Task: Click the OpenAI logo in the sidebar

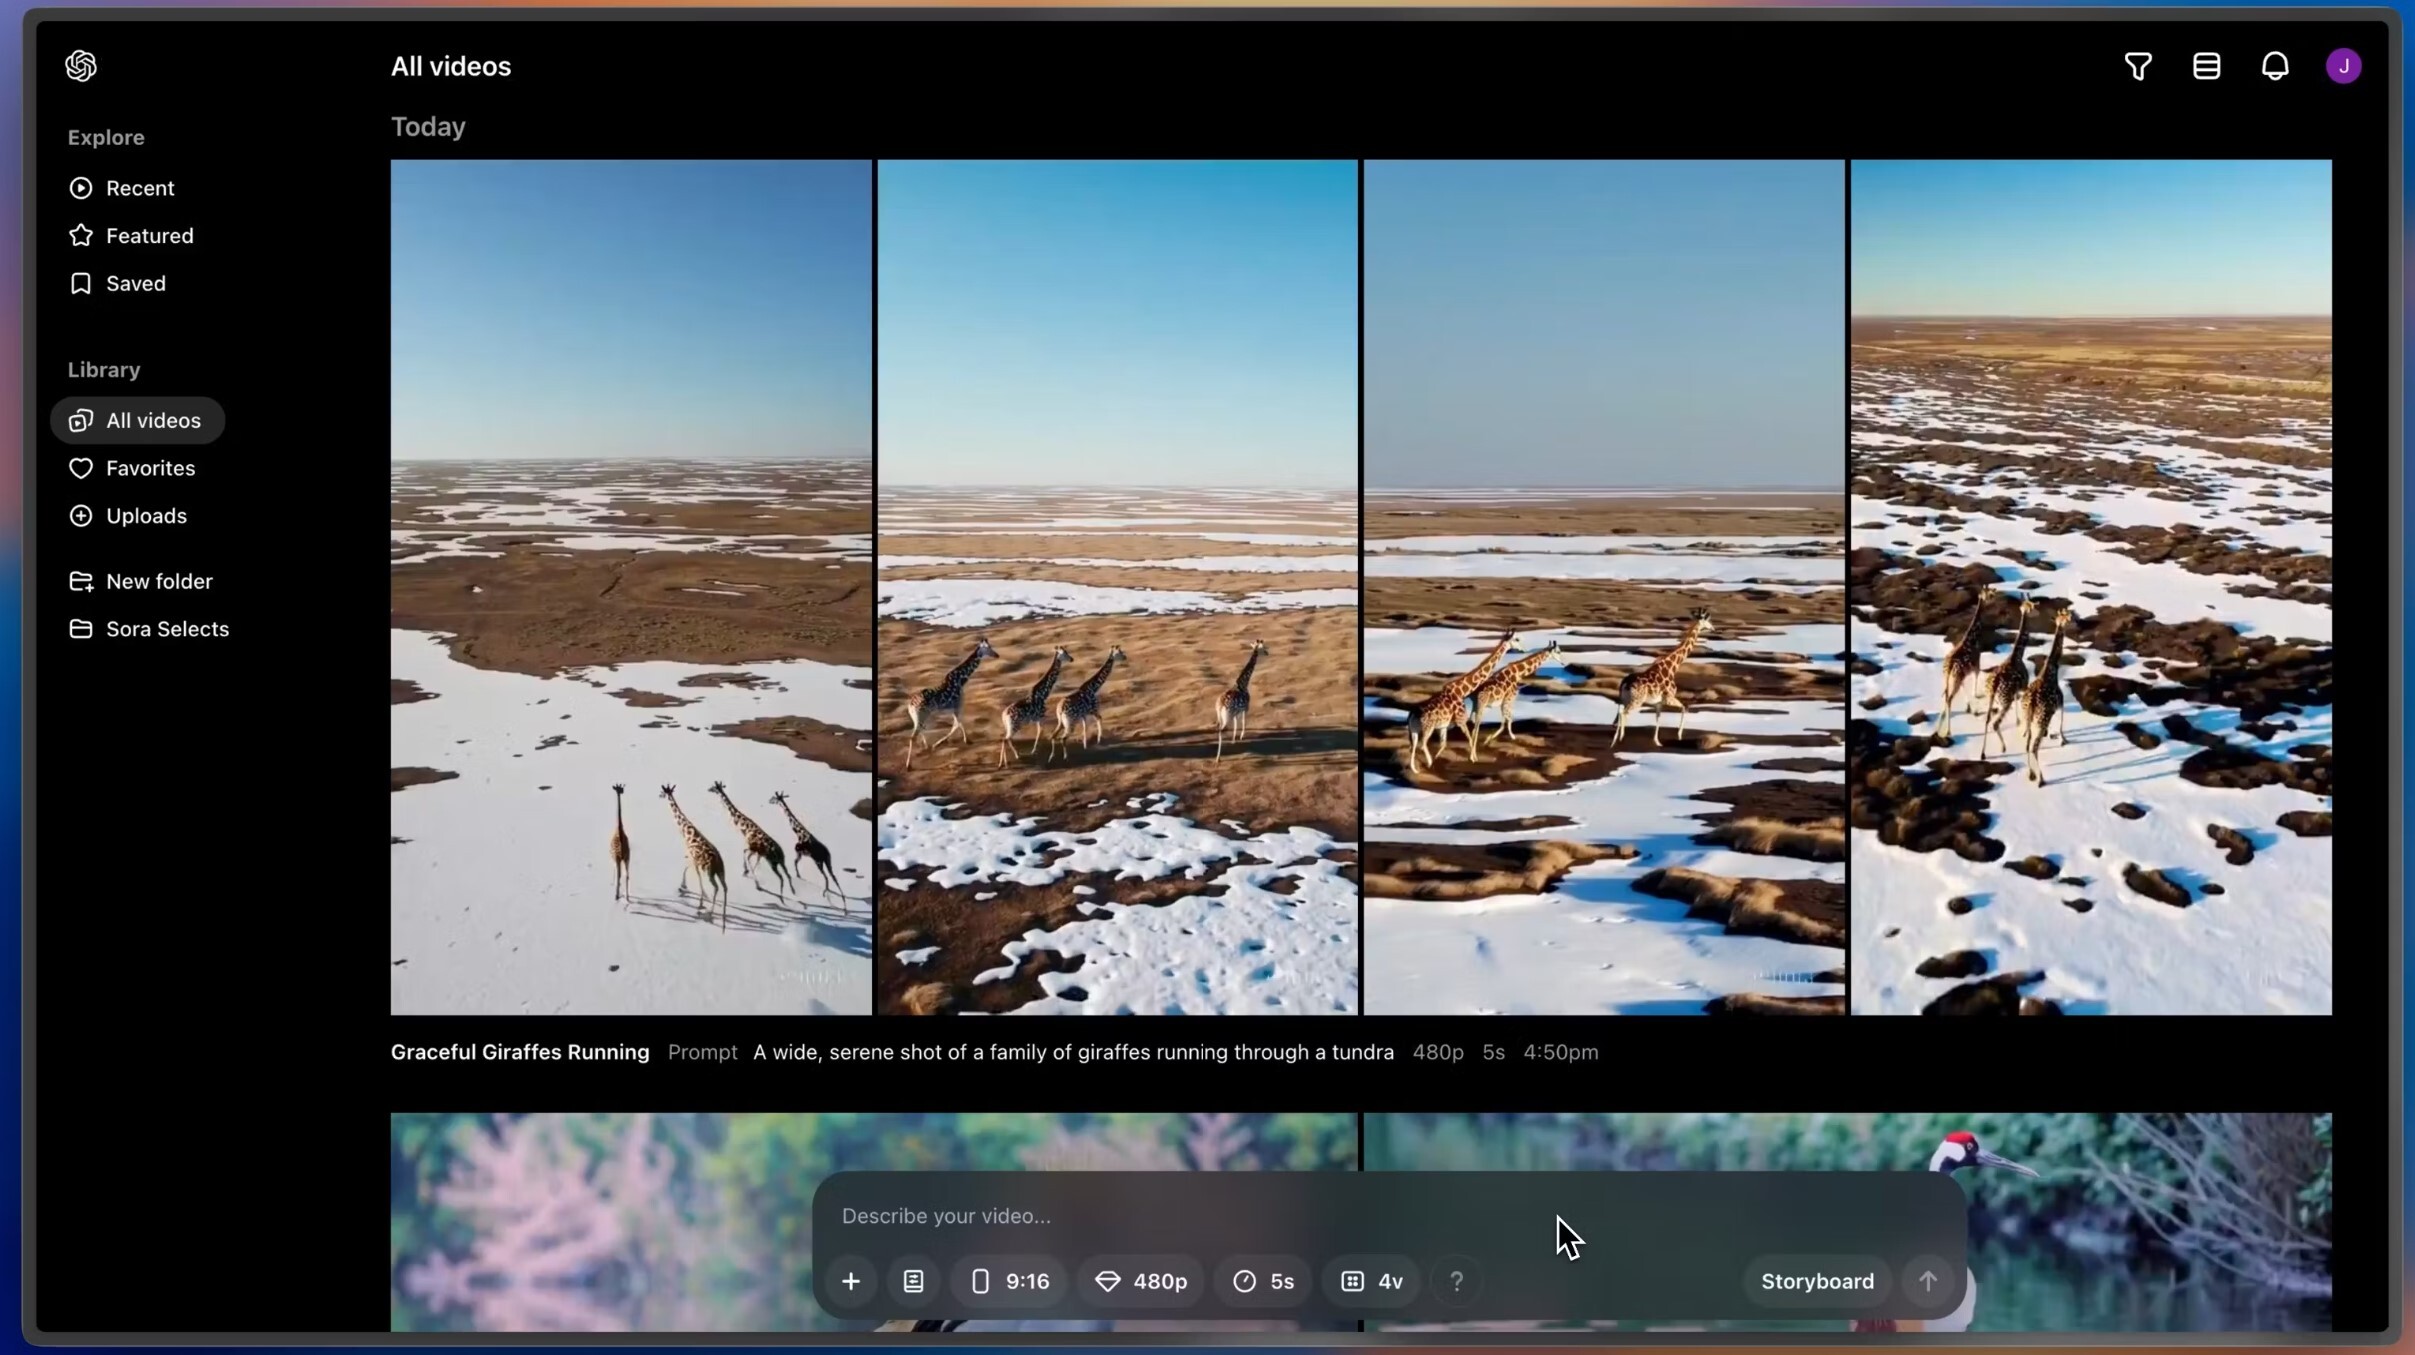Action: pos(81,65)
